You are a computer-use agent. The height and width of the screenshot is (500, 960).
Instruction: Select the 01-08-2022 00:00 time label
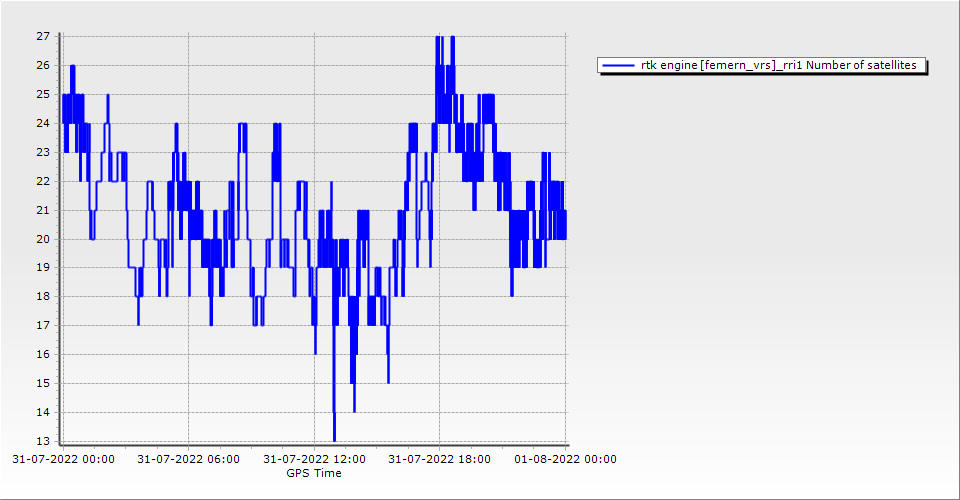[x=565, y=459]
